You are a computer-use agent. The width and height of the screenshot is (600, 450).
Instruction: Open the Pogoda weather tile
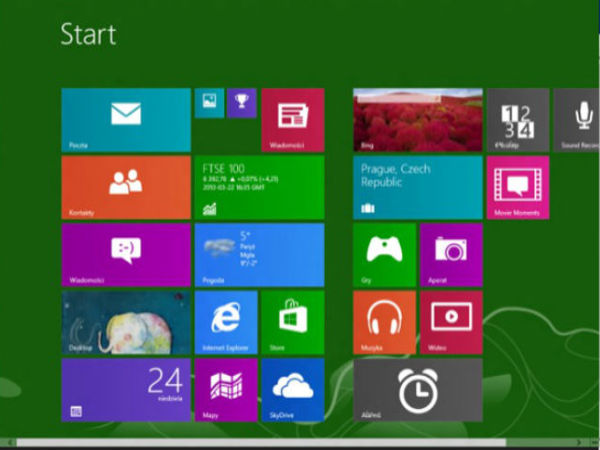coord(259,255)
